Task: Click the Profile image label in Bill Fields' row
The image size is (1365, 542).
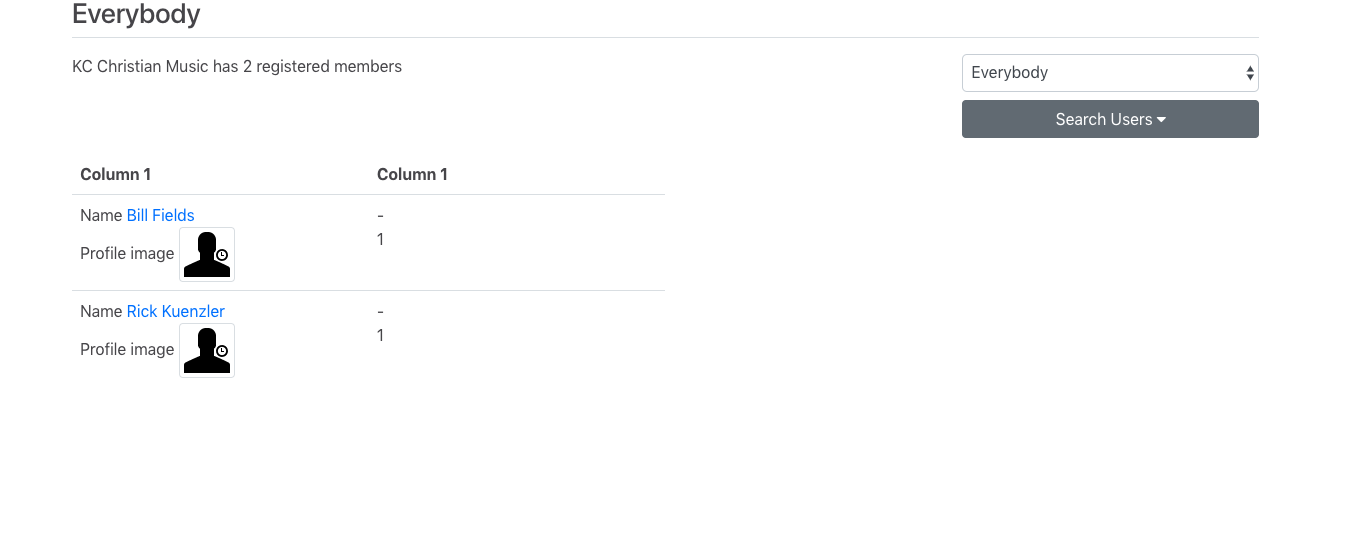Action: tap(127, 253)
